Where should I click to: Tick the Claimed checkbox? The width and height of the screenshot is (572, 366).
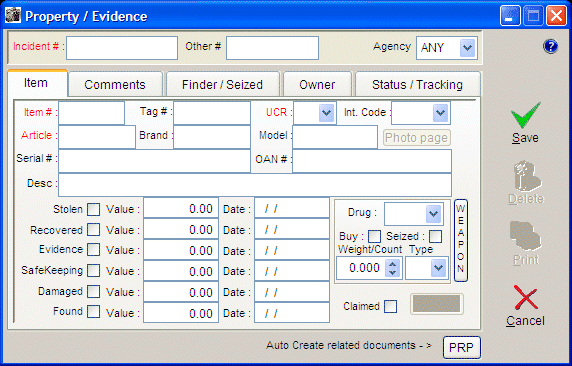tap(390, 307)
